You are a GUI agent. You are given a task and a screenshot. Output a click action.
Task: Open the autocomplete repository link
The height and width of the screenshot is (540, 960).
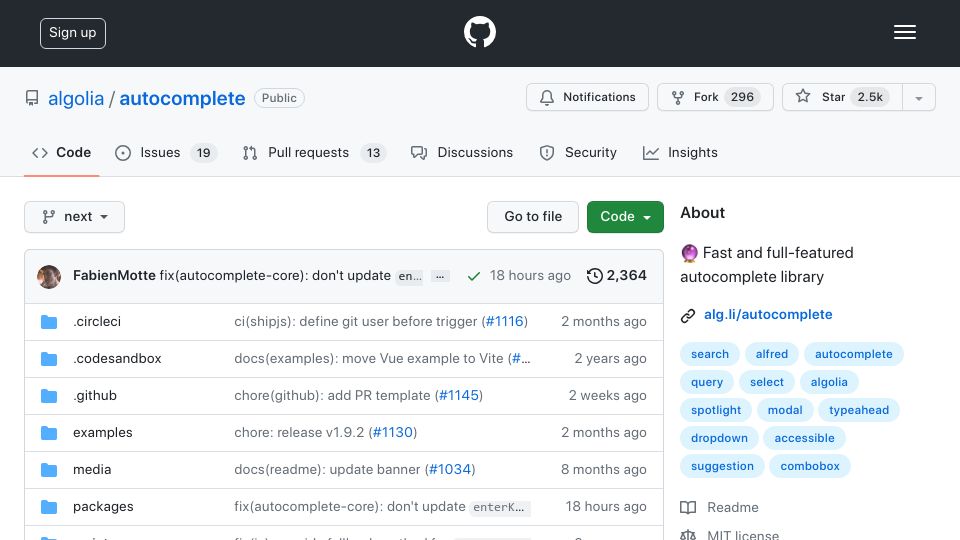pos(182,98)
